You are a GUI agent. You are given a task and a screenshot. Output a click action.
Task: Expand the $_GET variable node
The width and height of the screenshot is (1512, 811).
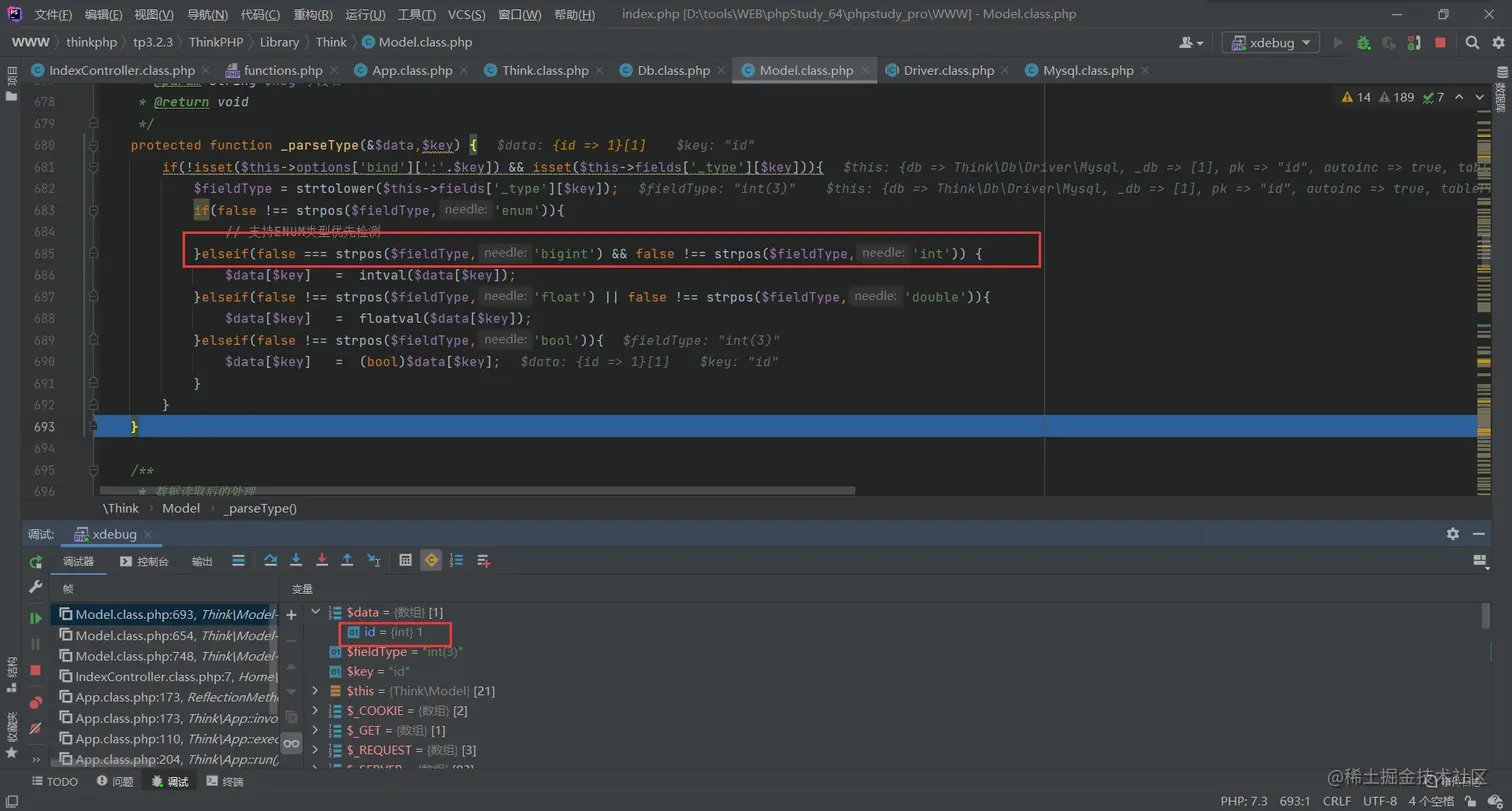[317, 731]
